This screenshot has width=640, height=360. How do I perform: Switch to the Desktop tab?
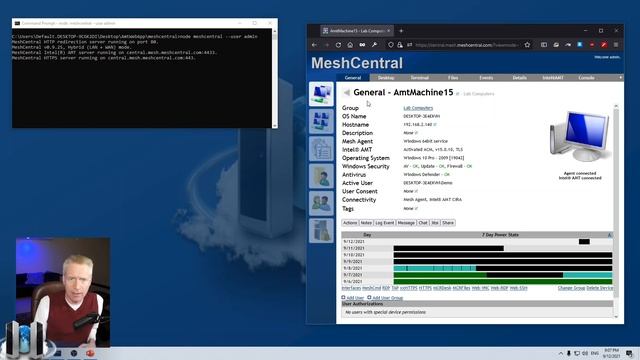click(386, 78)
